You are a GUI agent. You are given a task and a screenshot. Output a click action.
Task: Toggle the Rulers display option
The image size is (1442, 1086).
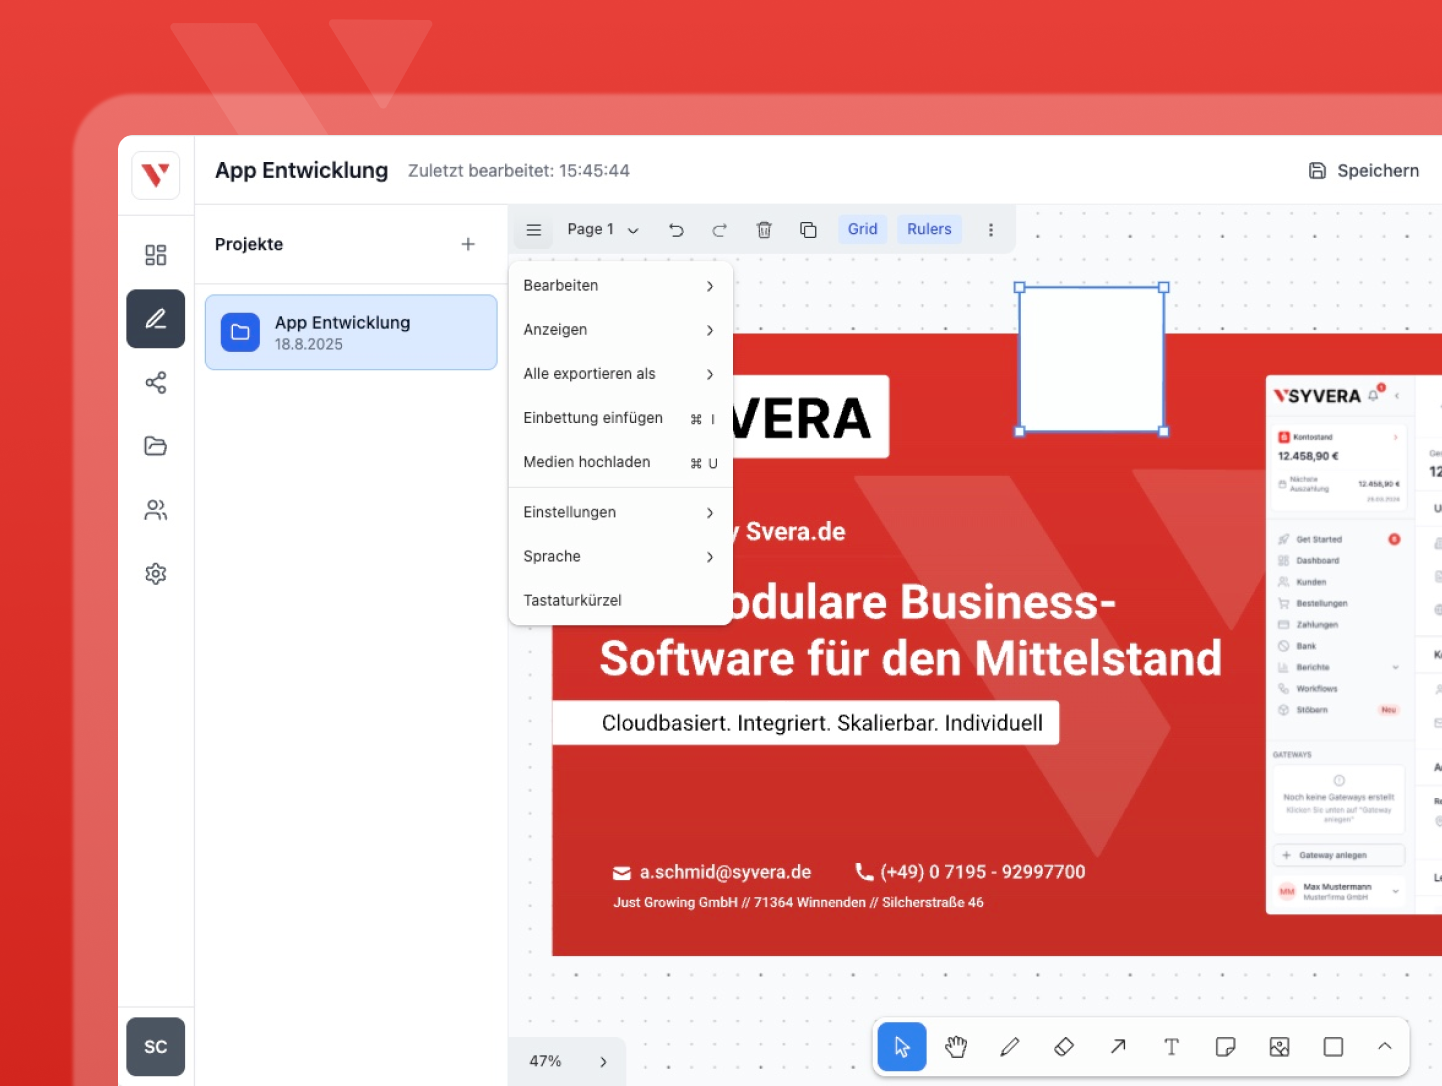pyautogui.click(x=929, y=229)
